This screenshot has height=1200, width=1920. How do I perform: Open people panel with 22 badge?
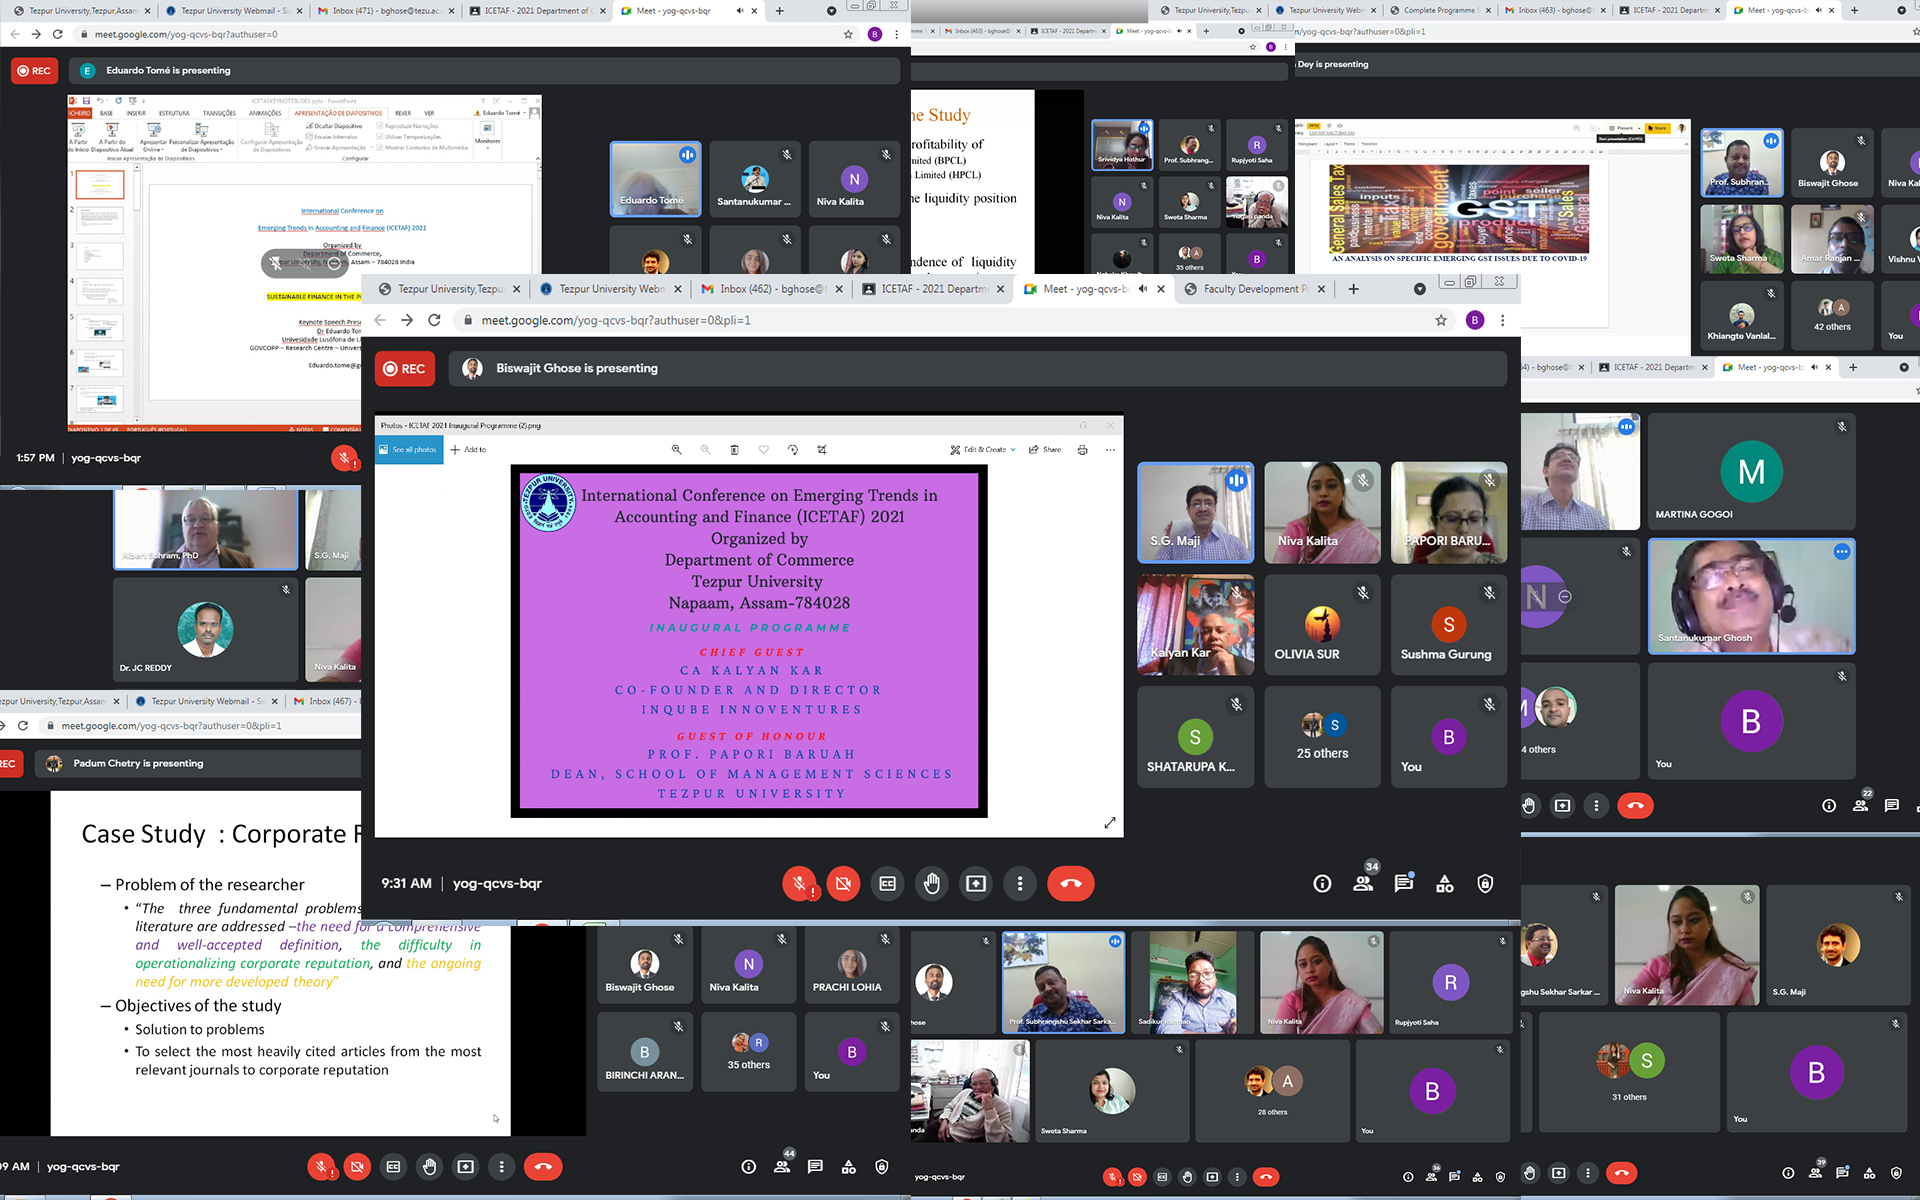tap(1861, 803)
